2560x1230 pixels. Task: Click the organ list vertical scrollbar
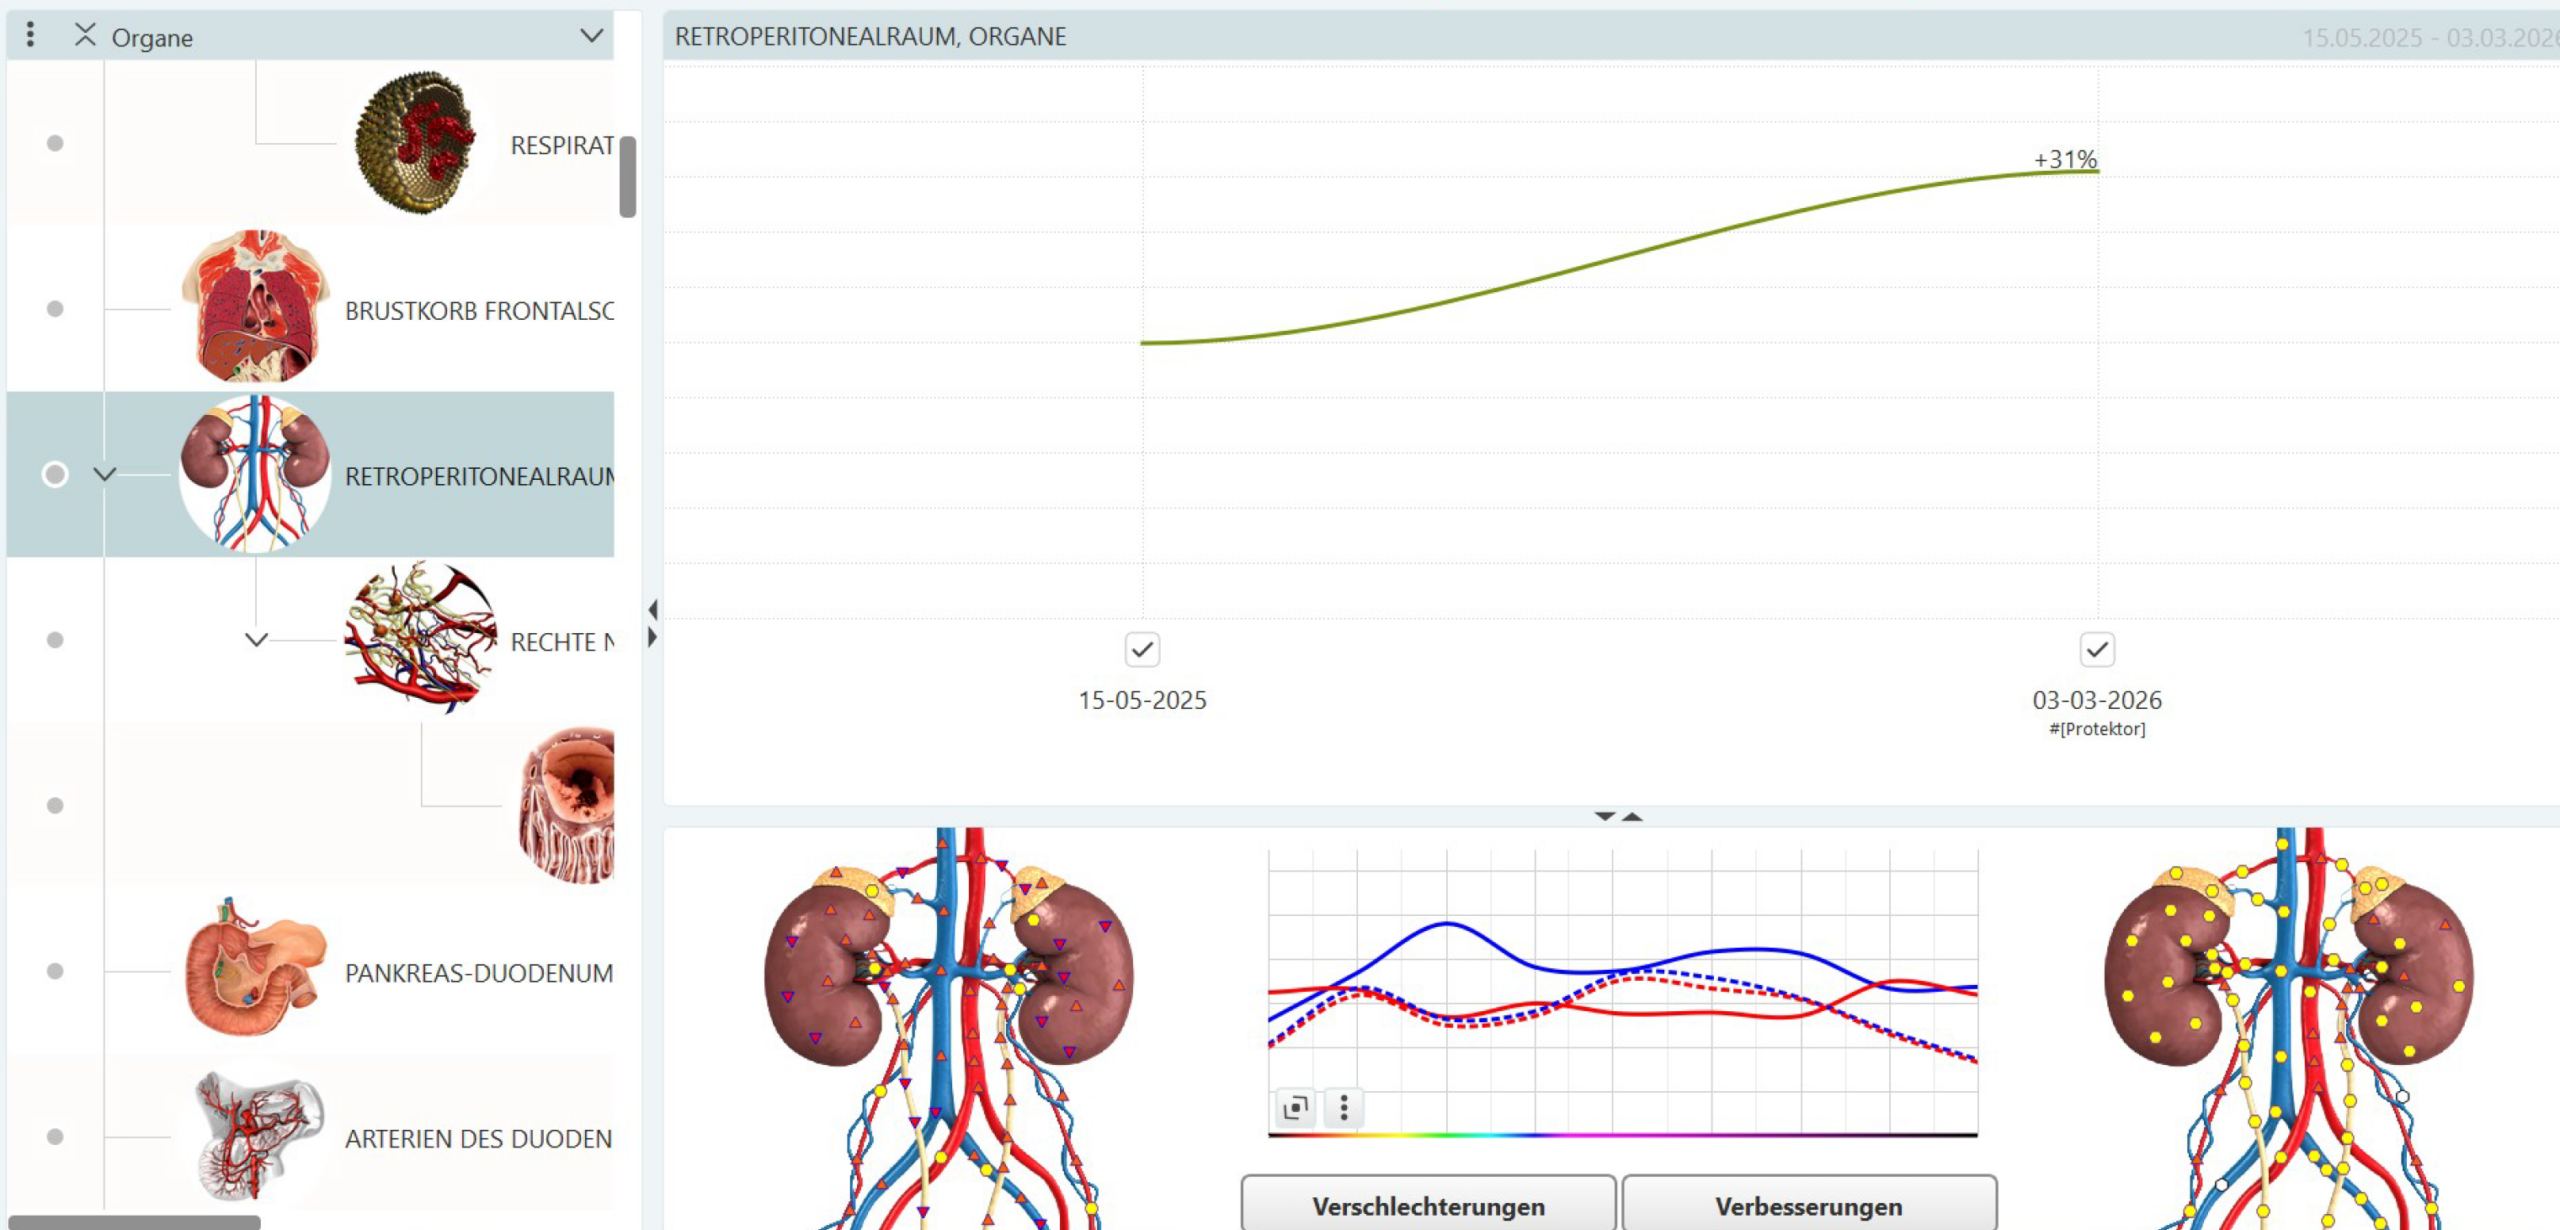(x=628, y=177)
